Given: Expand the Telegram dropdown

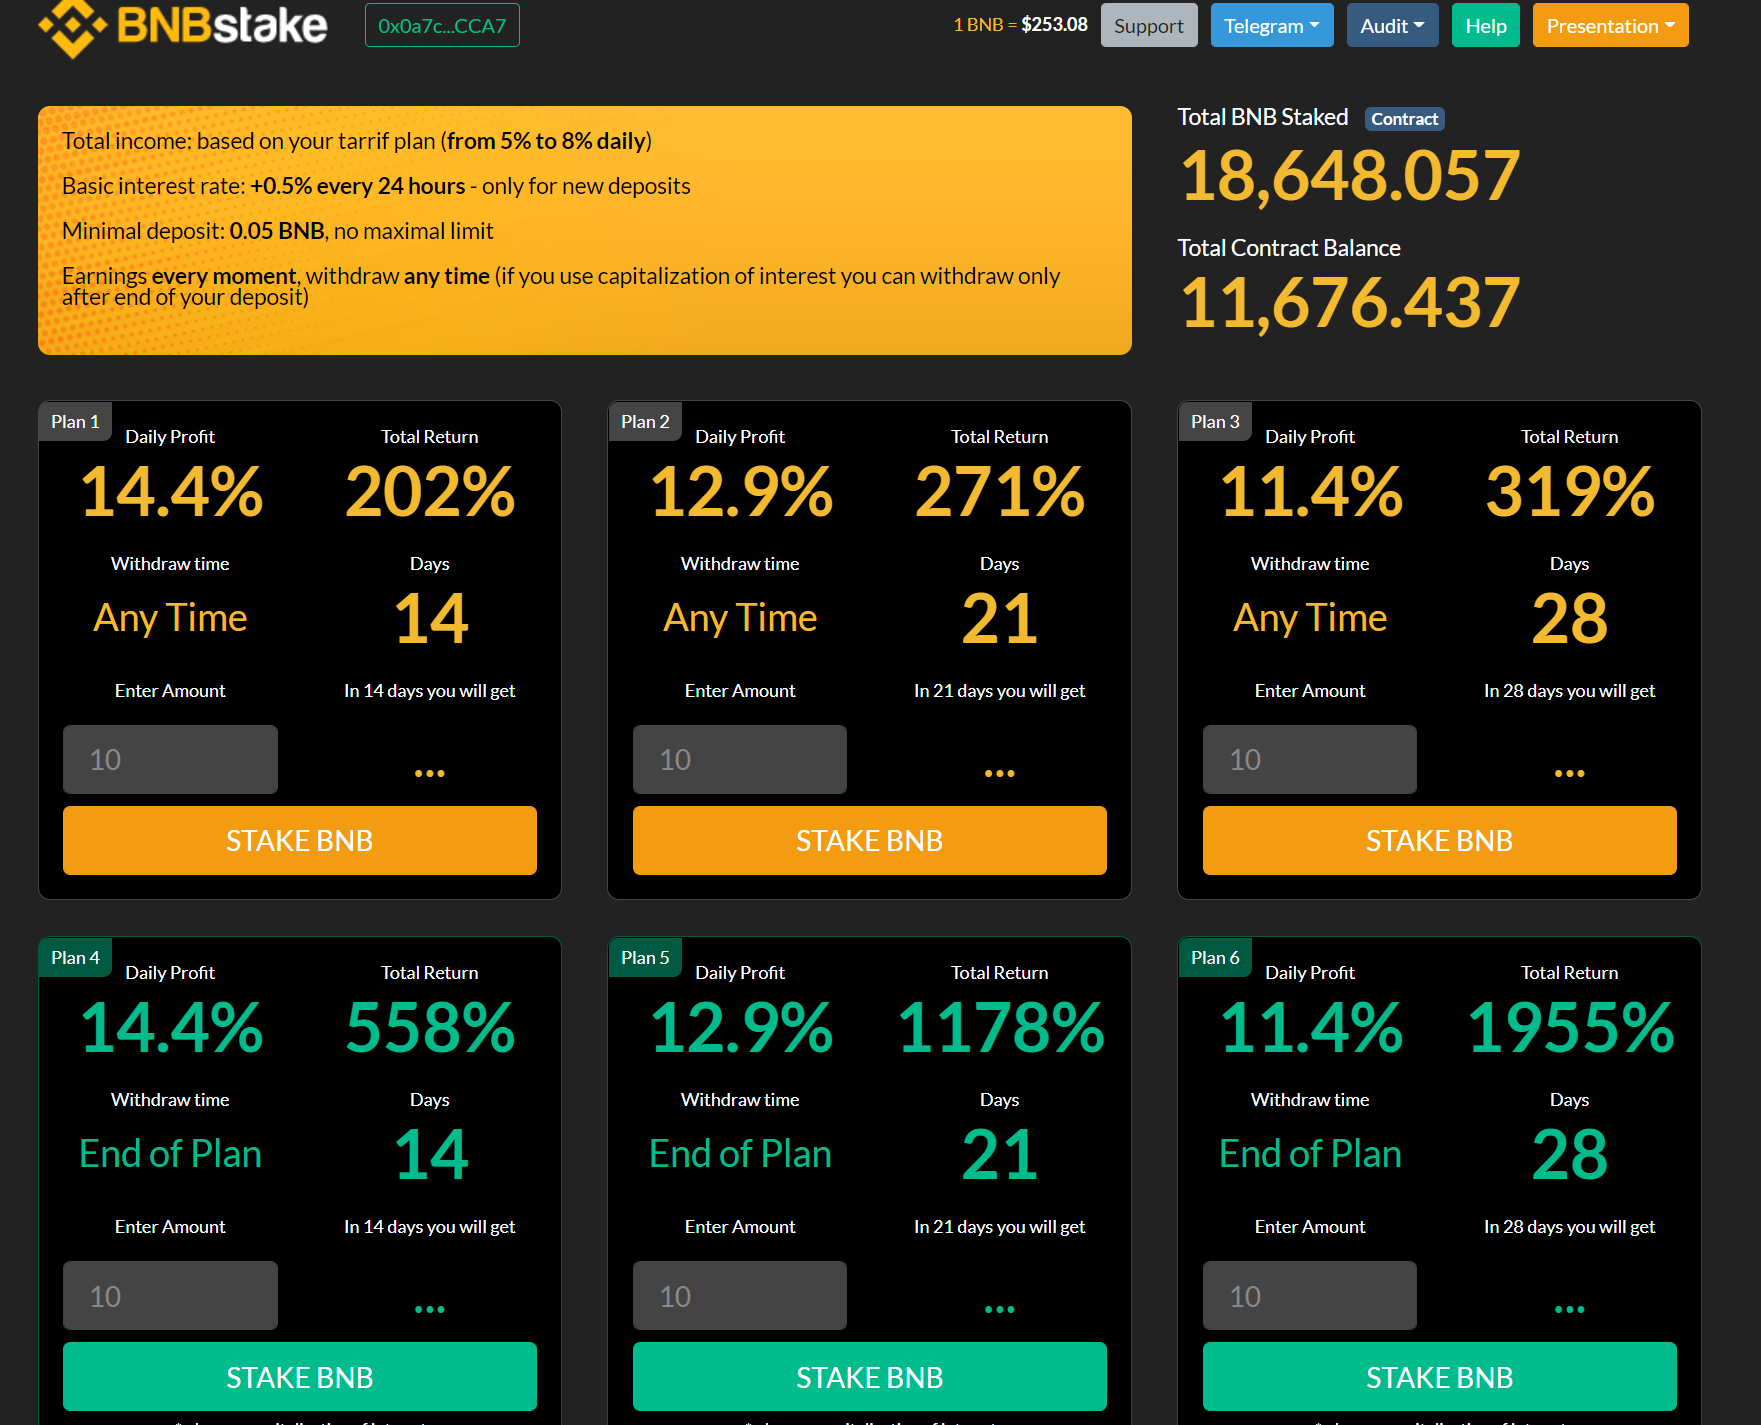Looking at the screenshot, I should (1272, 26).
